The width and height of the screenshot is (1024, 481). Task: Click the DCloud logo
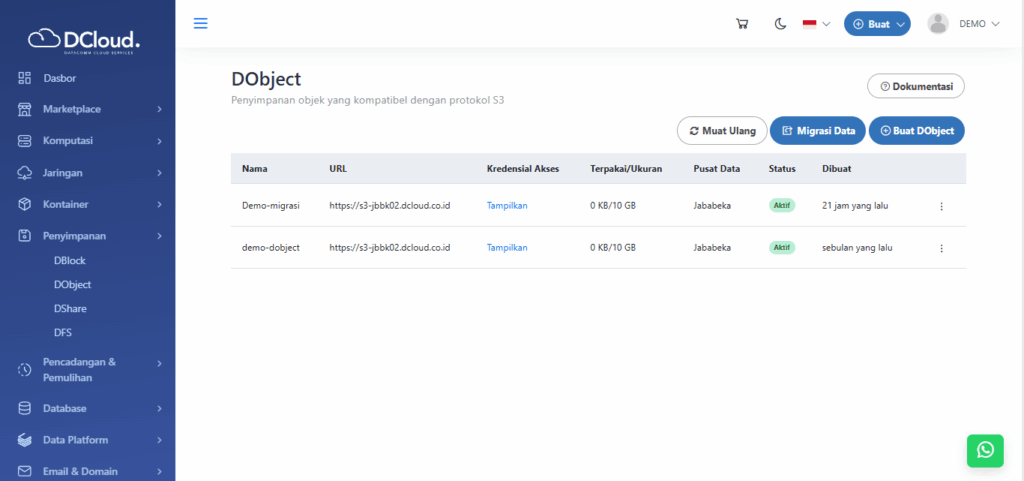tap(85, 39)
